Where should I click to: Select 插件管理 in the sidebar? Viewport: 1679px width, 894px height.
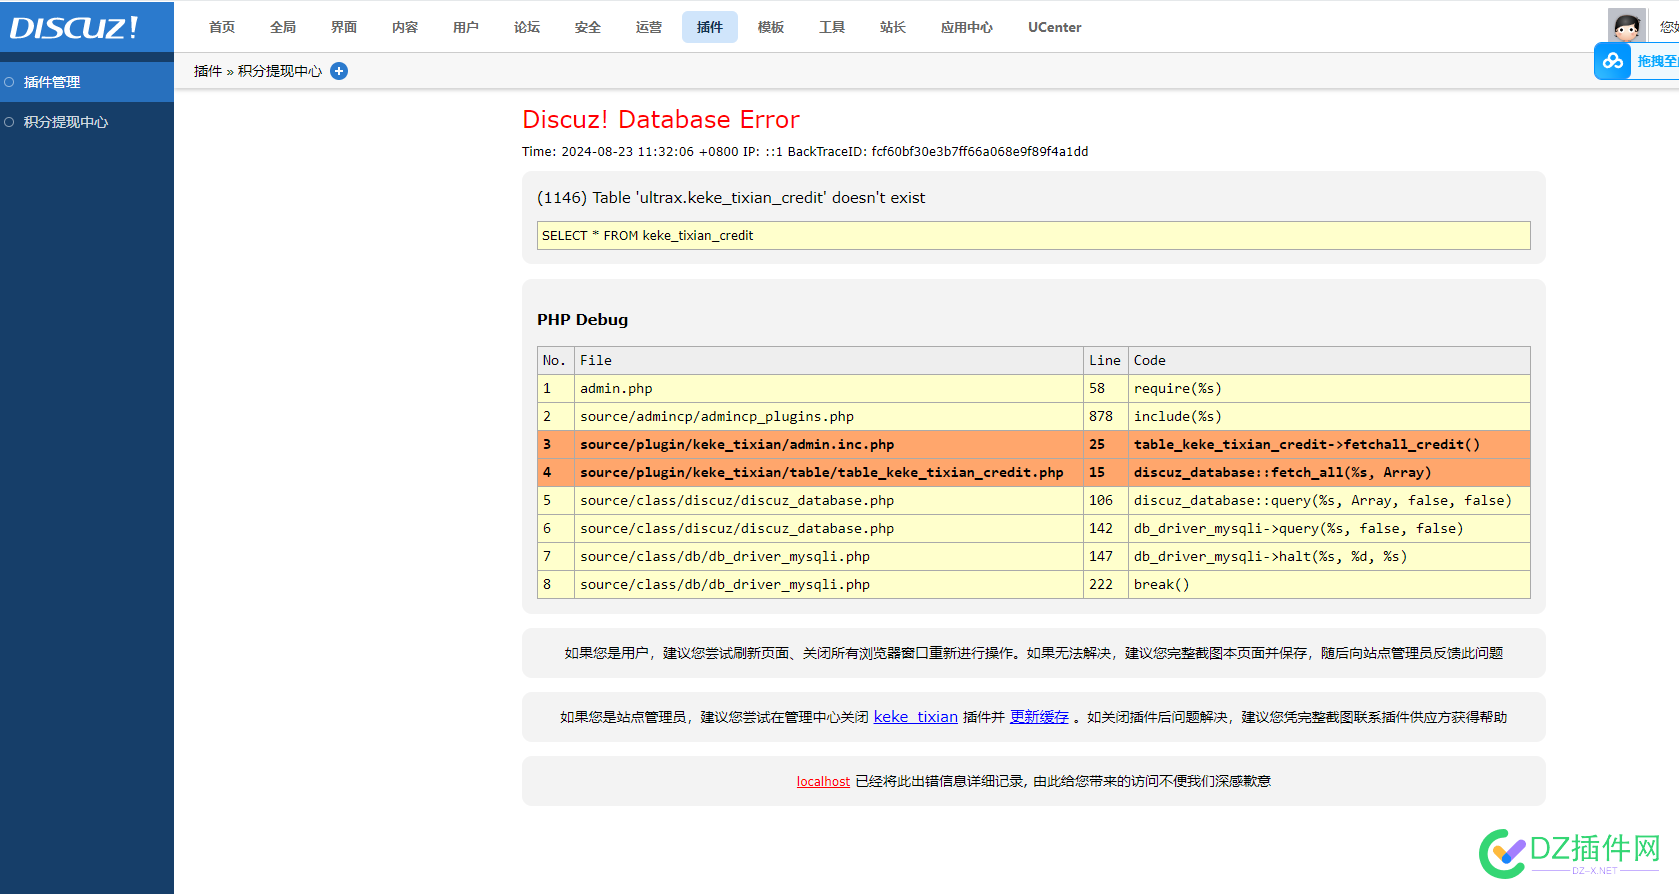click(x=87, y=82)
